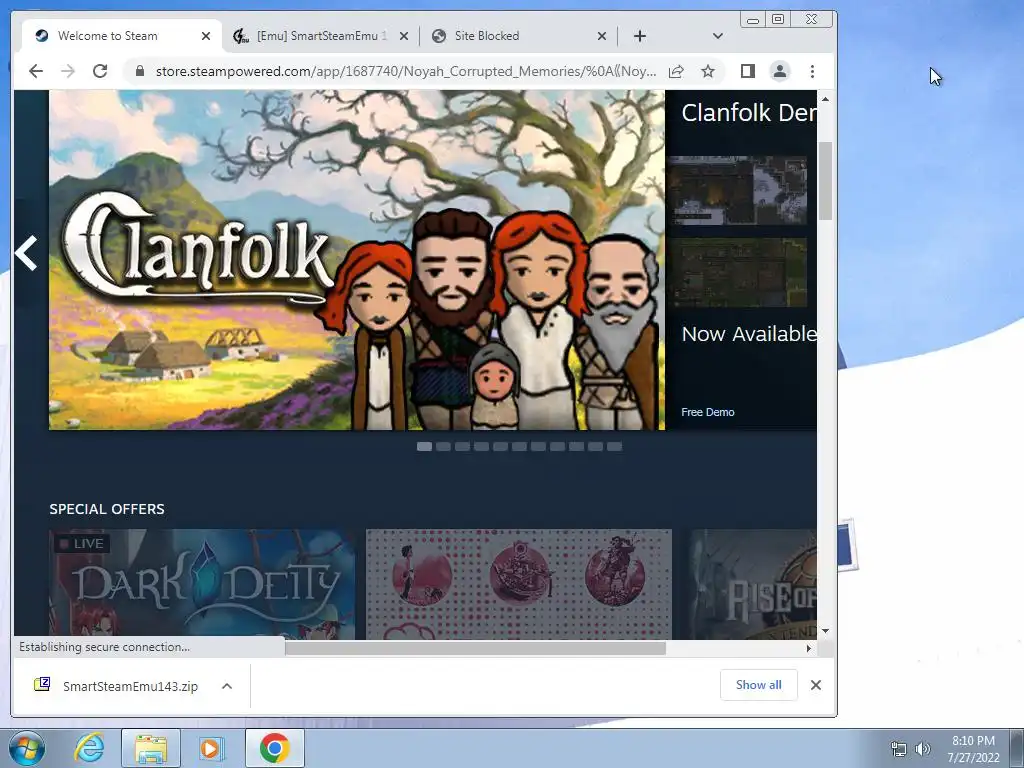
Task: Select first carousel page indicator
Action: point(424,447)
